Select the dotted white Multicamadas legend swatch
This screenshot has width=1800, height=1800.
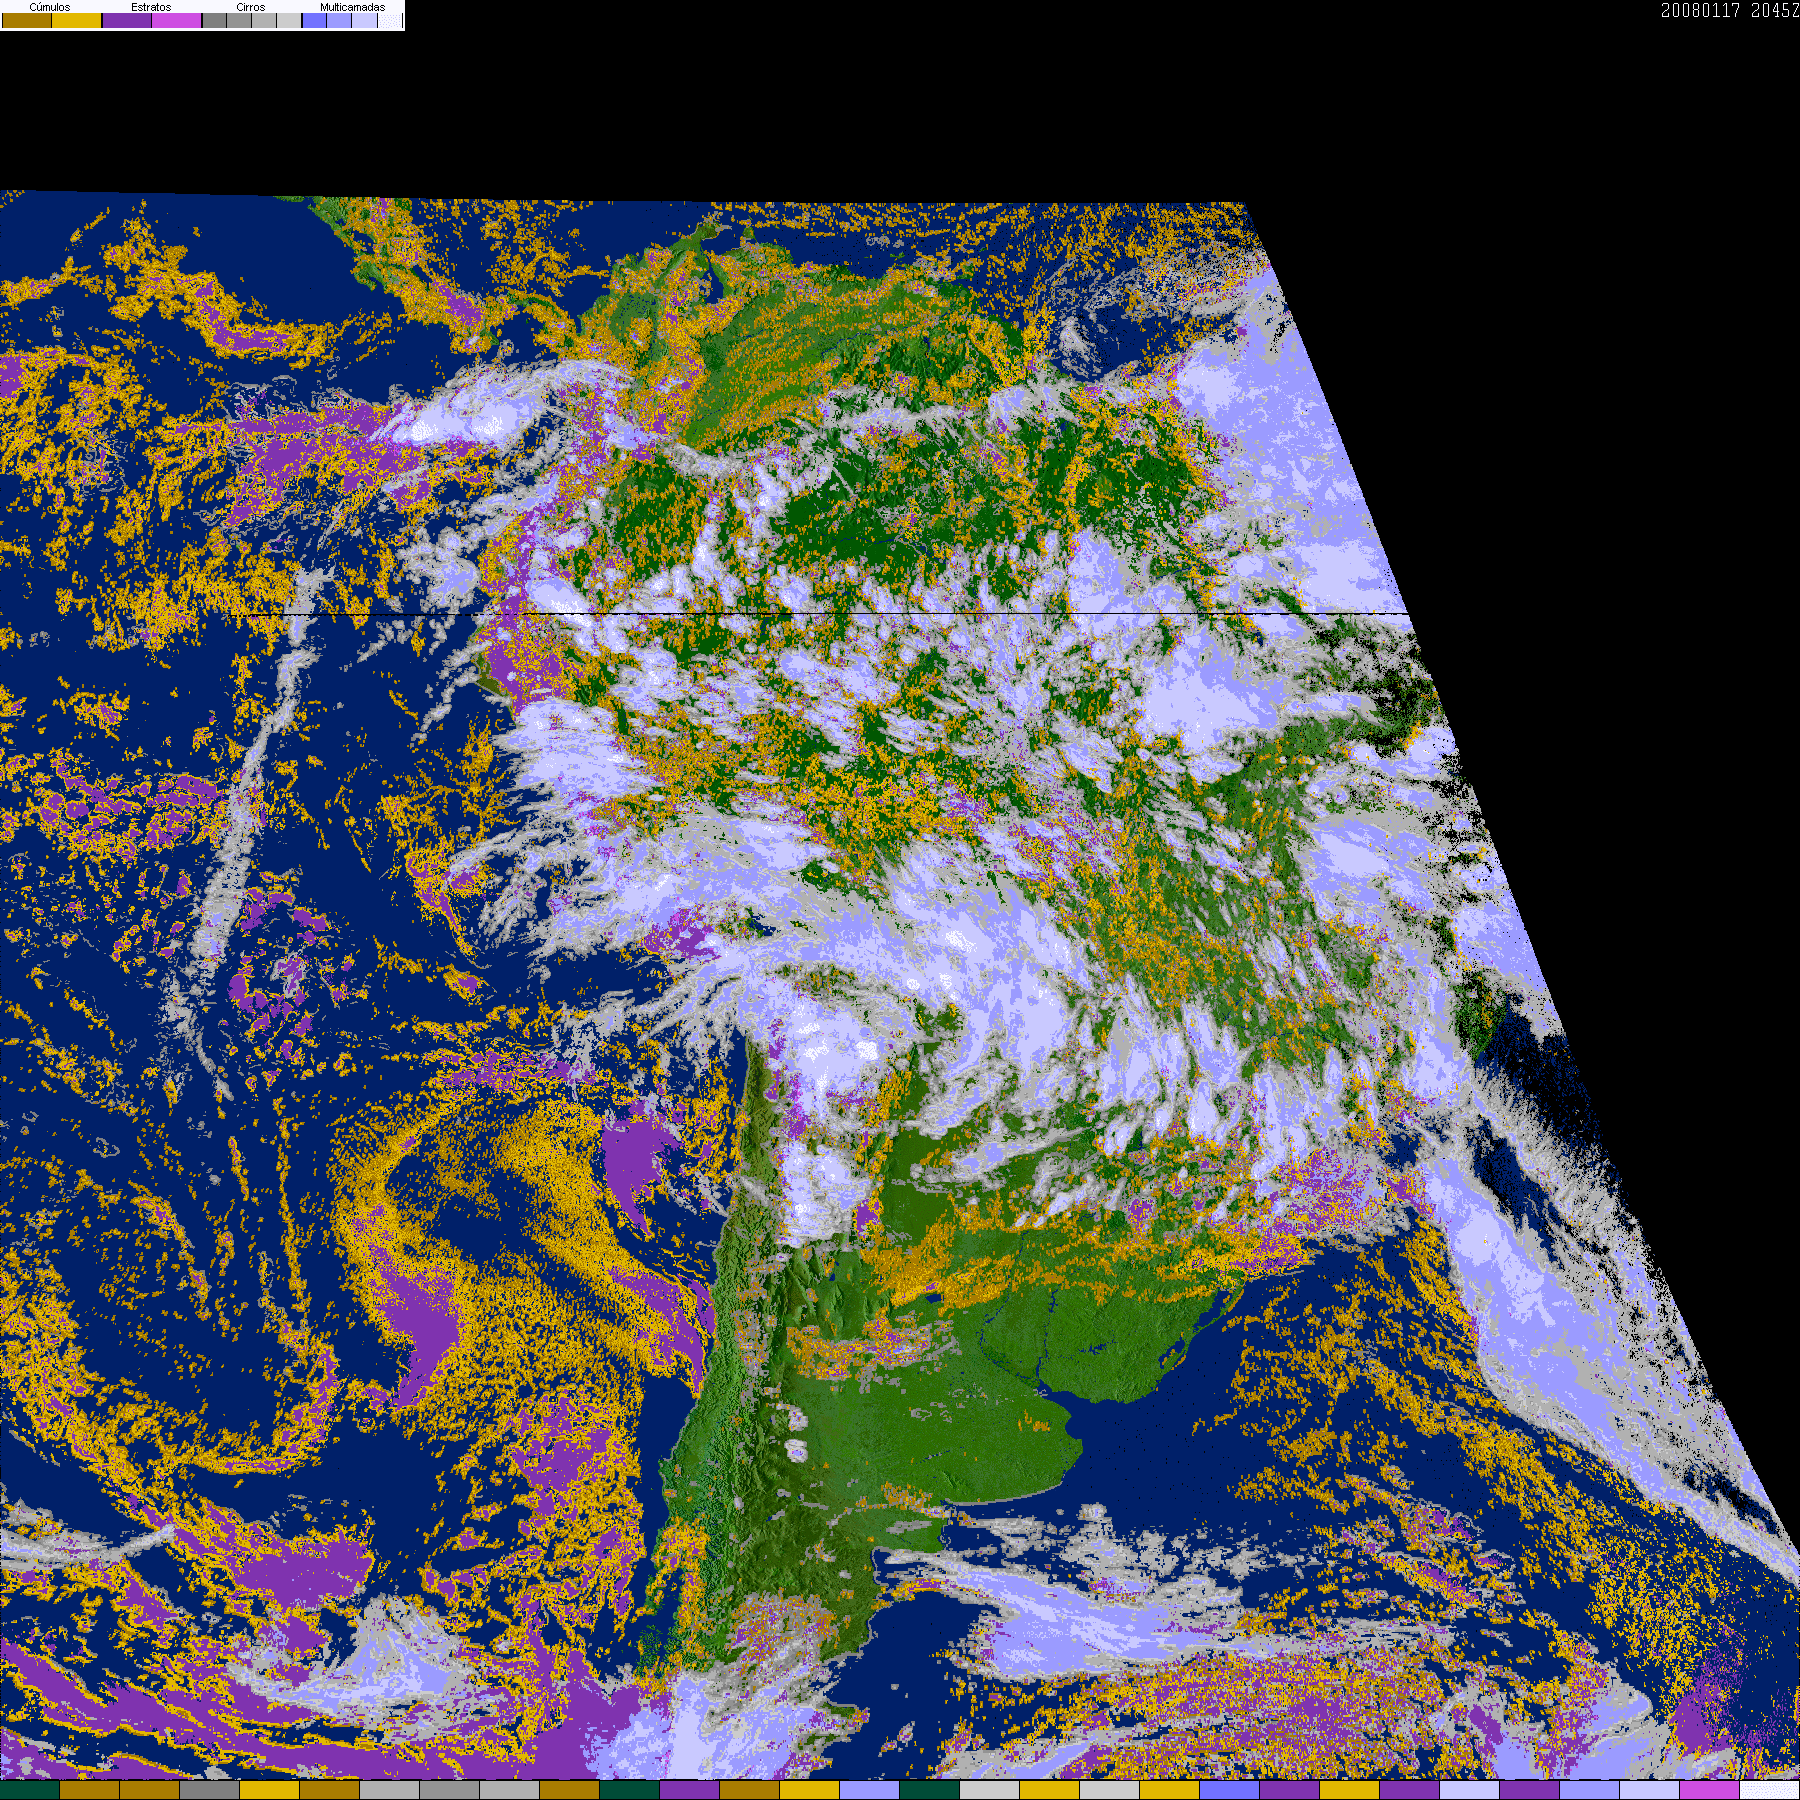pyautogui.click(x=389, y=21)
